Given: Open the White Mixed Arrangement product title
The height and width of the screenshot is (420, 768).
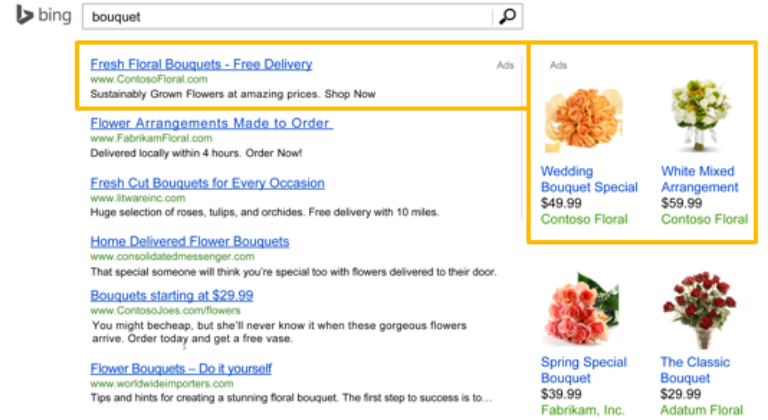Looking at the screenshot, I should [699, 179].
